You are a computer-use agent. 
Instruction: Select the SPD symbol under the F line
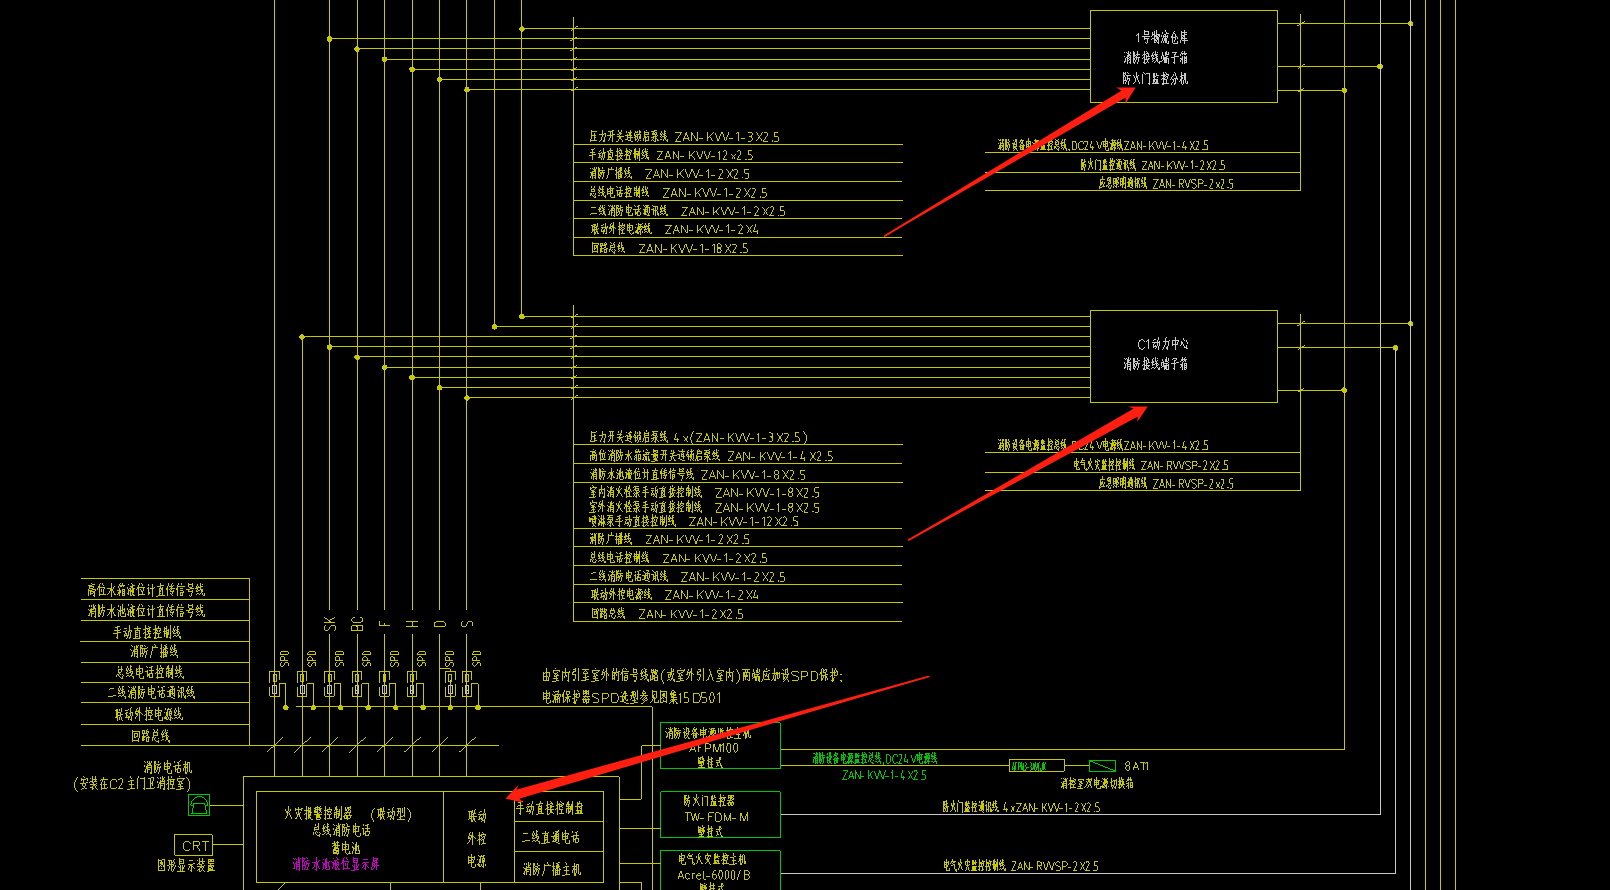384,686
